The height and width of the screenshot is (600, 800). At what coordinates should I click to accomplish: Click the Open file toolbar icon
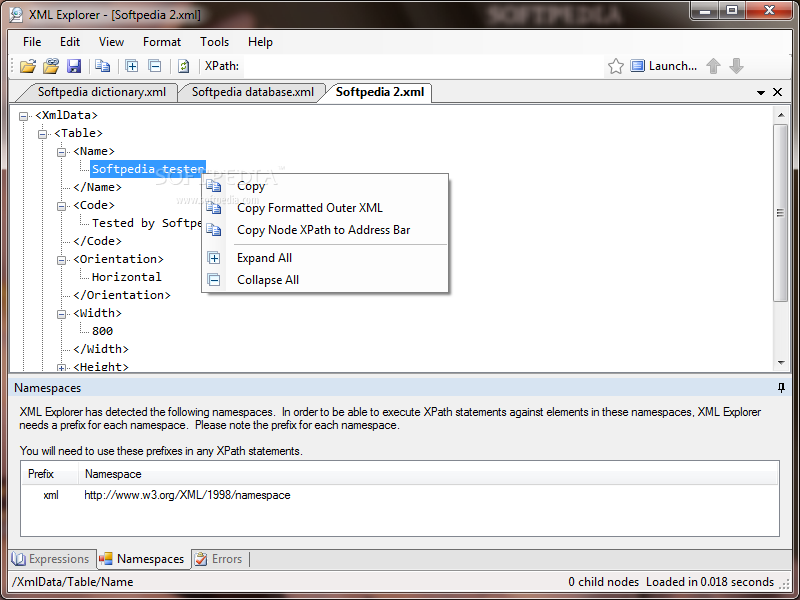(x=28, y=66)
